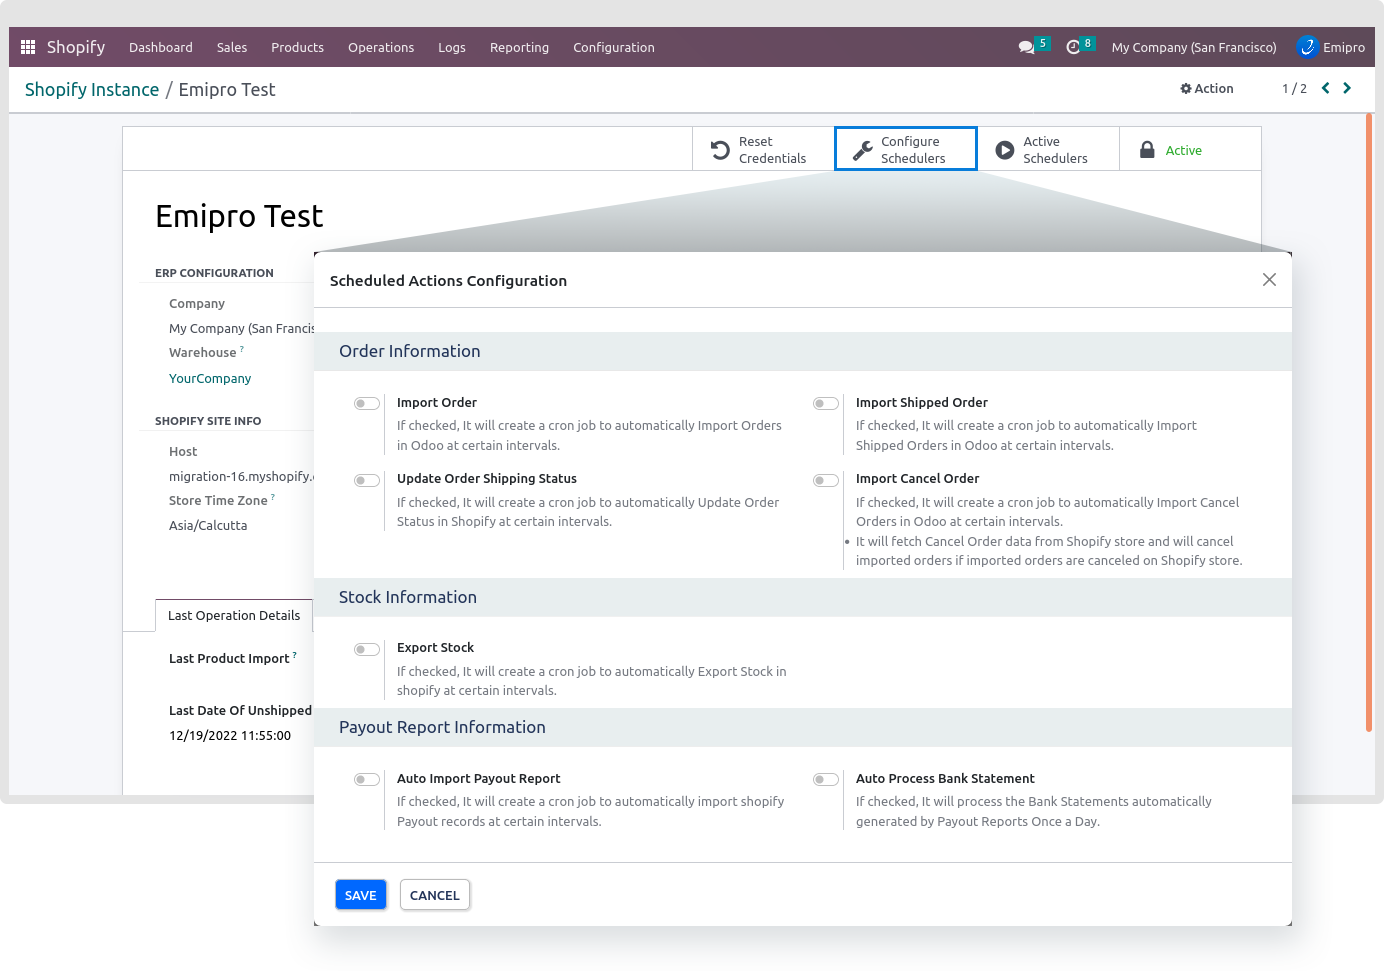Turn on Import Cancel Order toggle

[826, 480]
